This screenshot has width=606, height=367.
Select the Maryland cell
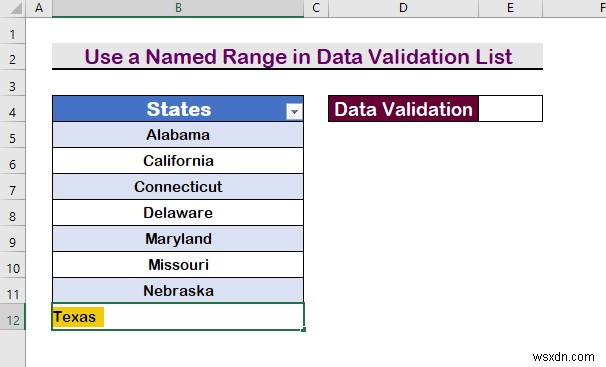[178, 239]
